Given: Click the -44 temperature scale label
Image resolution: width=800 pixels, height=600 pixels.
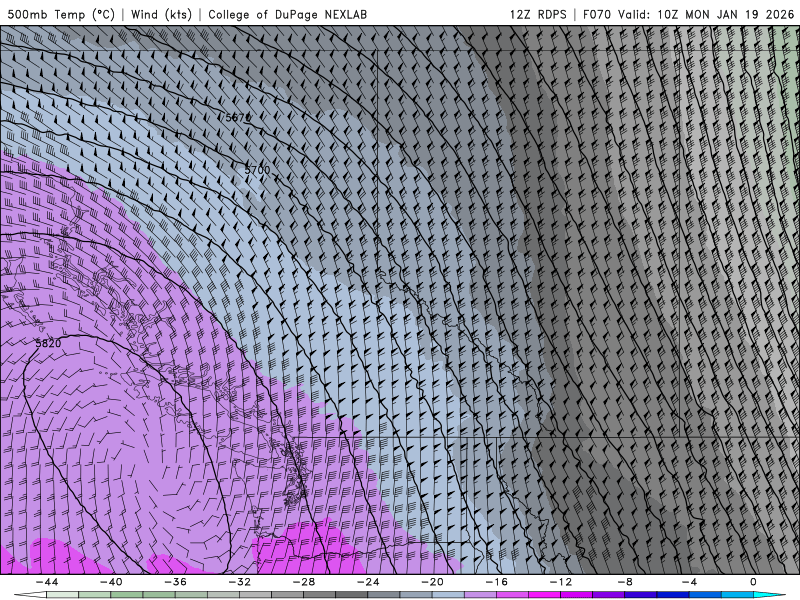Looking at the screenshot, I should point(47,582).
